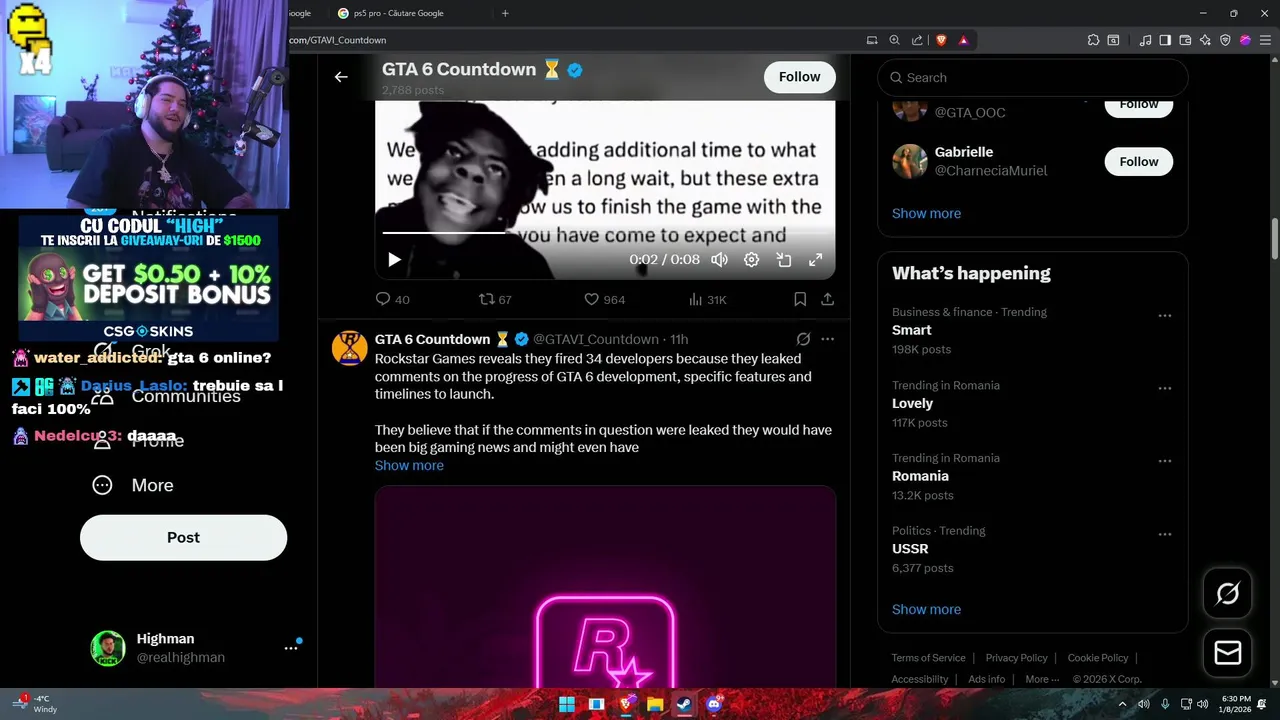Open options for the USSR trend
The height and width of the screenshot is (720, 1280).
[1164, 535]
